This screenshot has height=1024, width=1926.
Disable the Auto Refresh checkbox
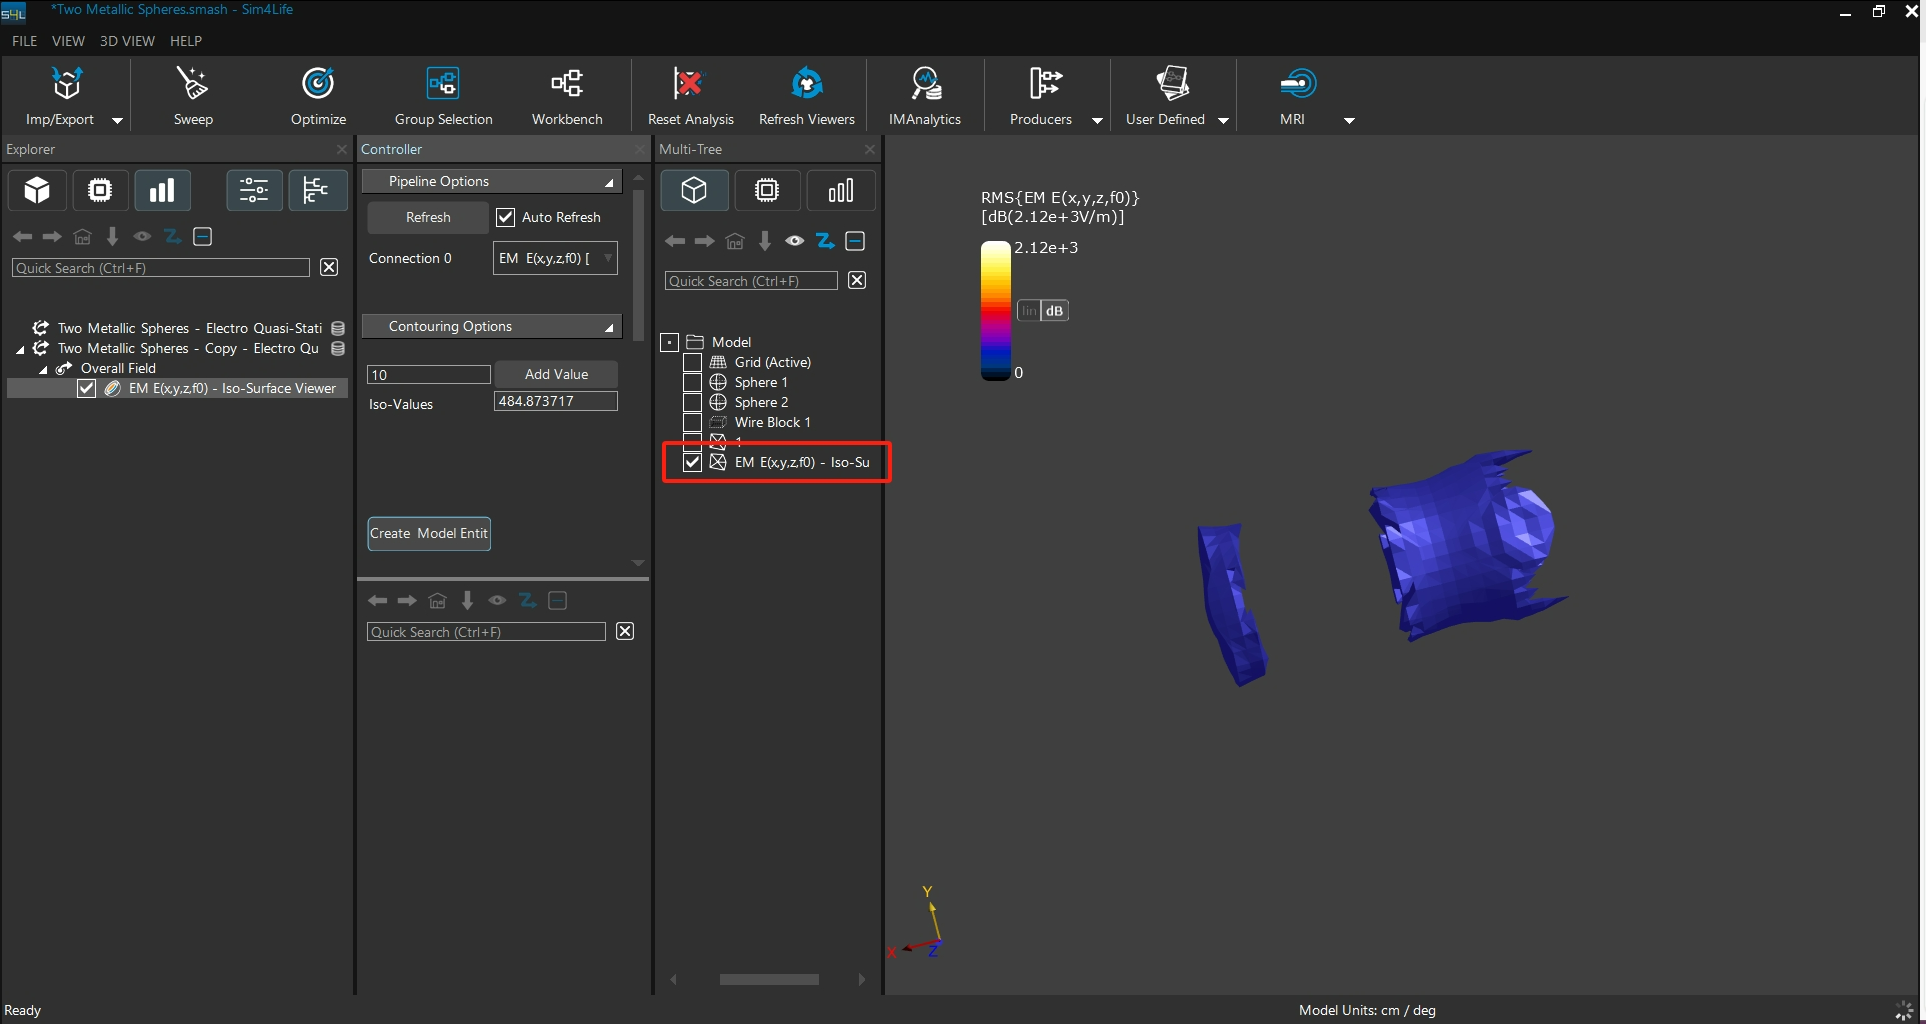pos(506,218)
